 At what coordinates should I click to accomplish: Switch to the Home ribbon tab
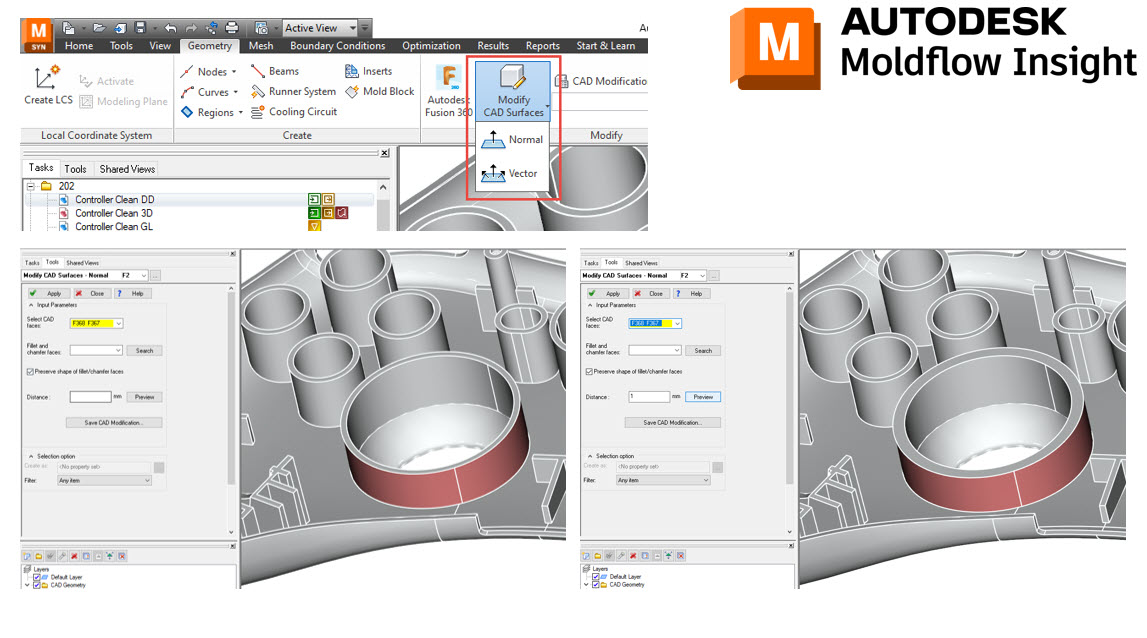tap(79, 45)
